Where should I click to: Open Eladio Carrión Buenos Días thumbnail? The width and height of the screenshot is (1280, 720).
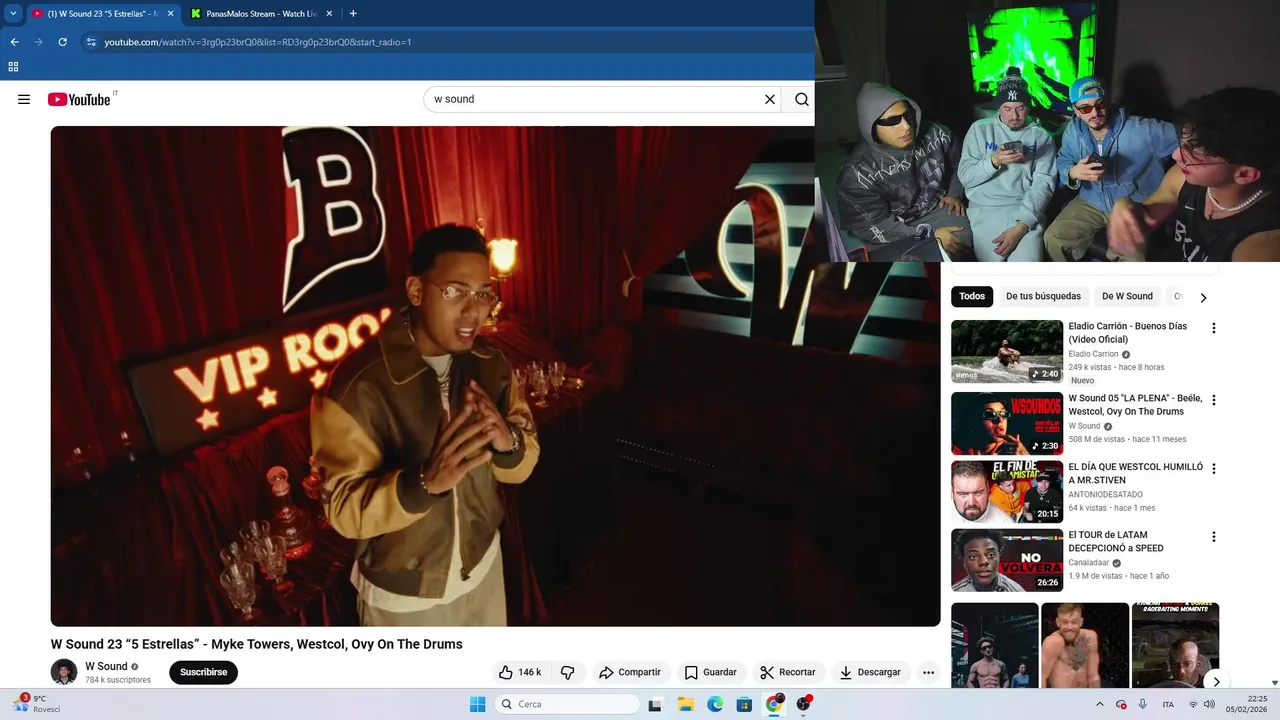tap(1007, 351)
